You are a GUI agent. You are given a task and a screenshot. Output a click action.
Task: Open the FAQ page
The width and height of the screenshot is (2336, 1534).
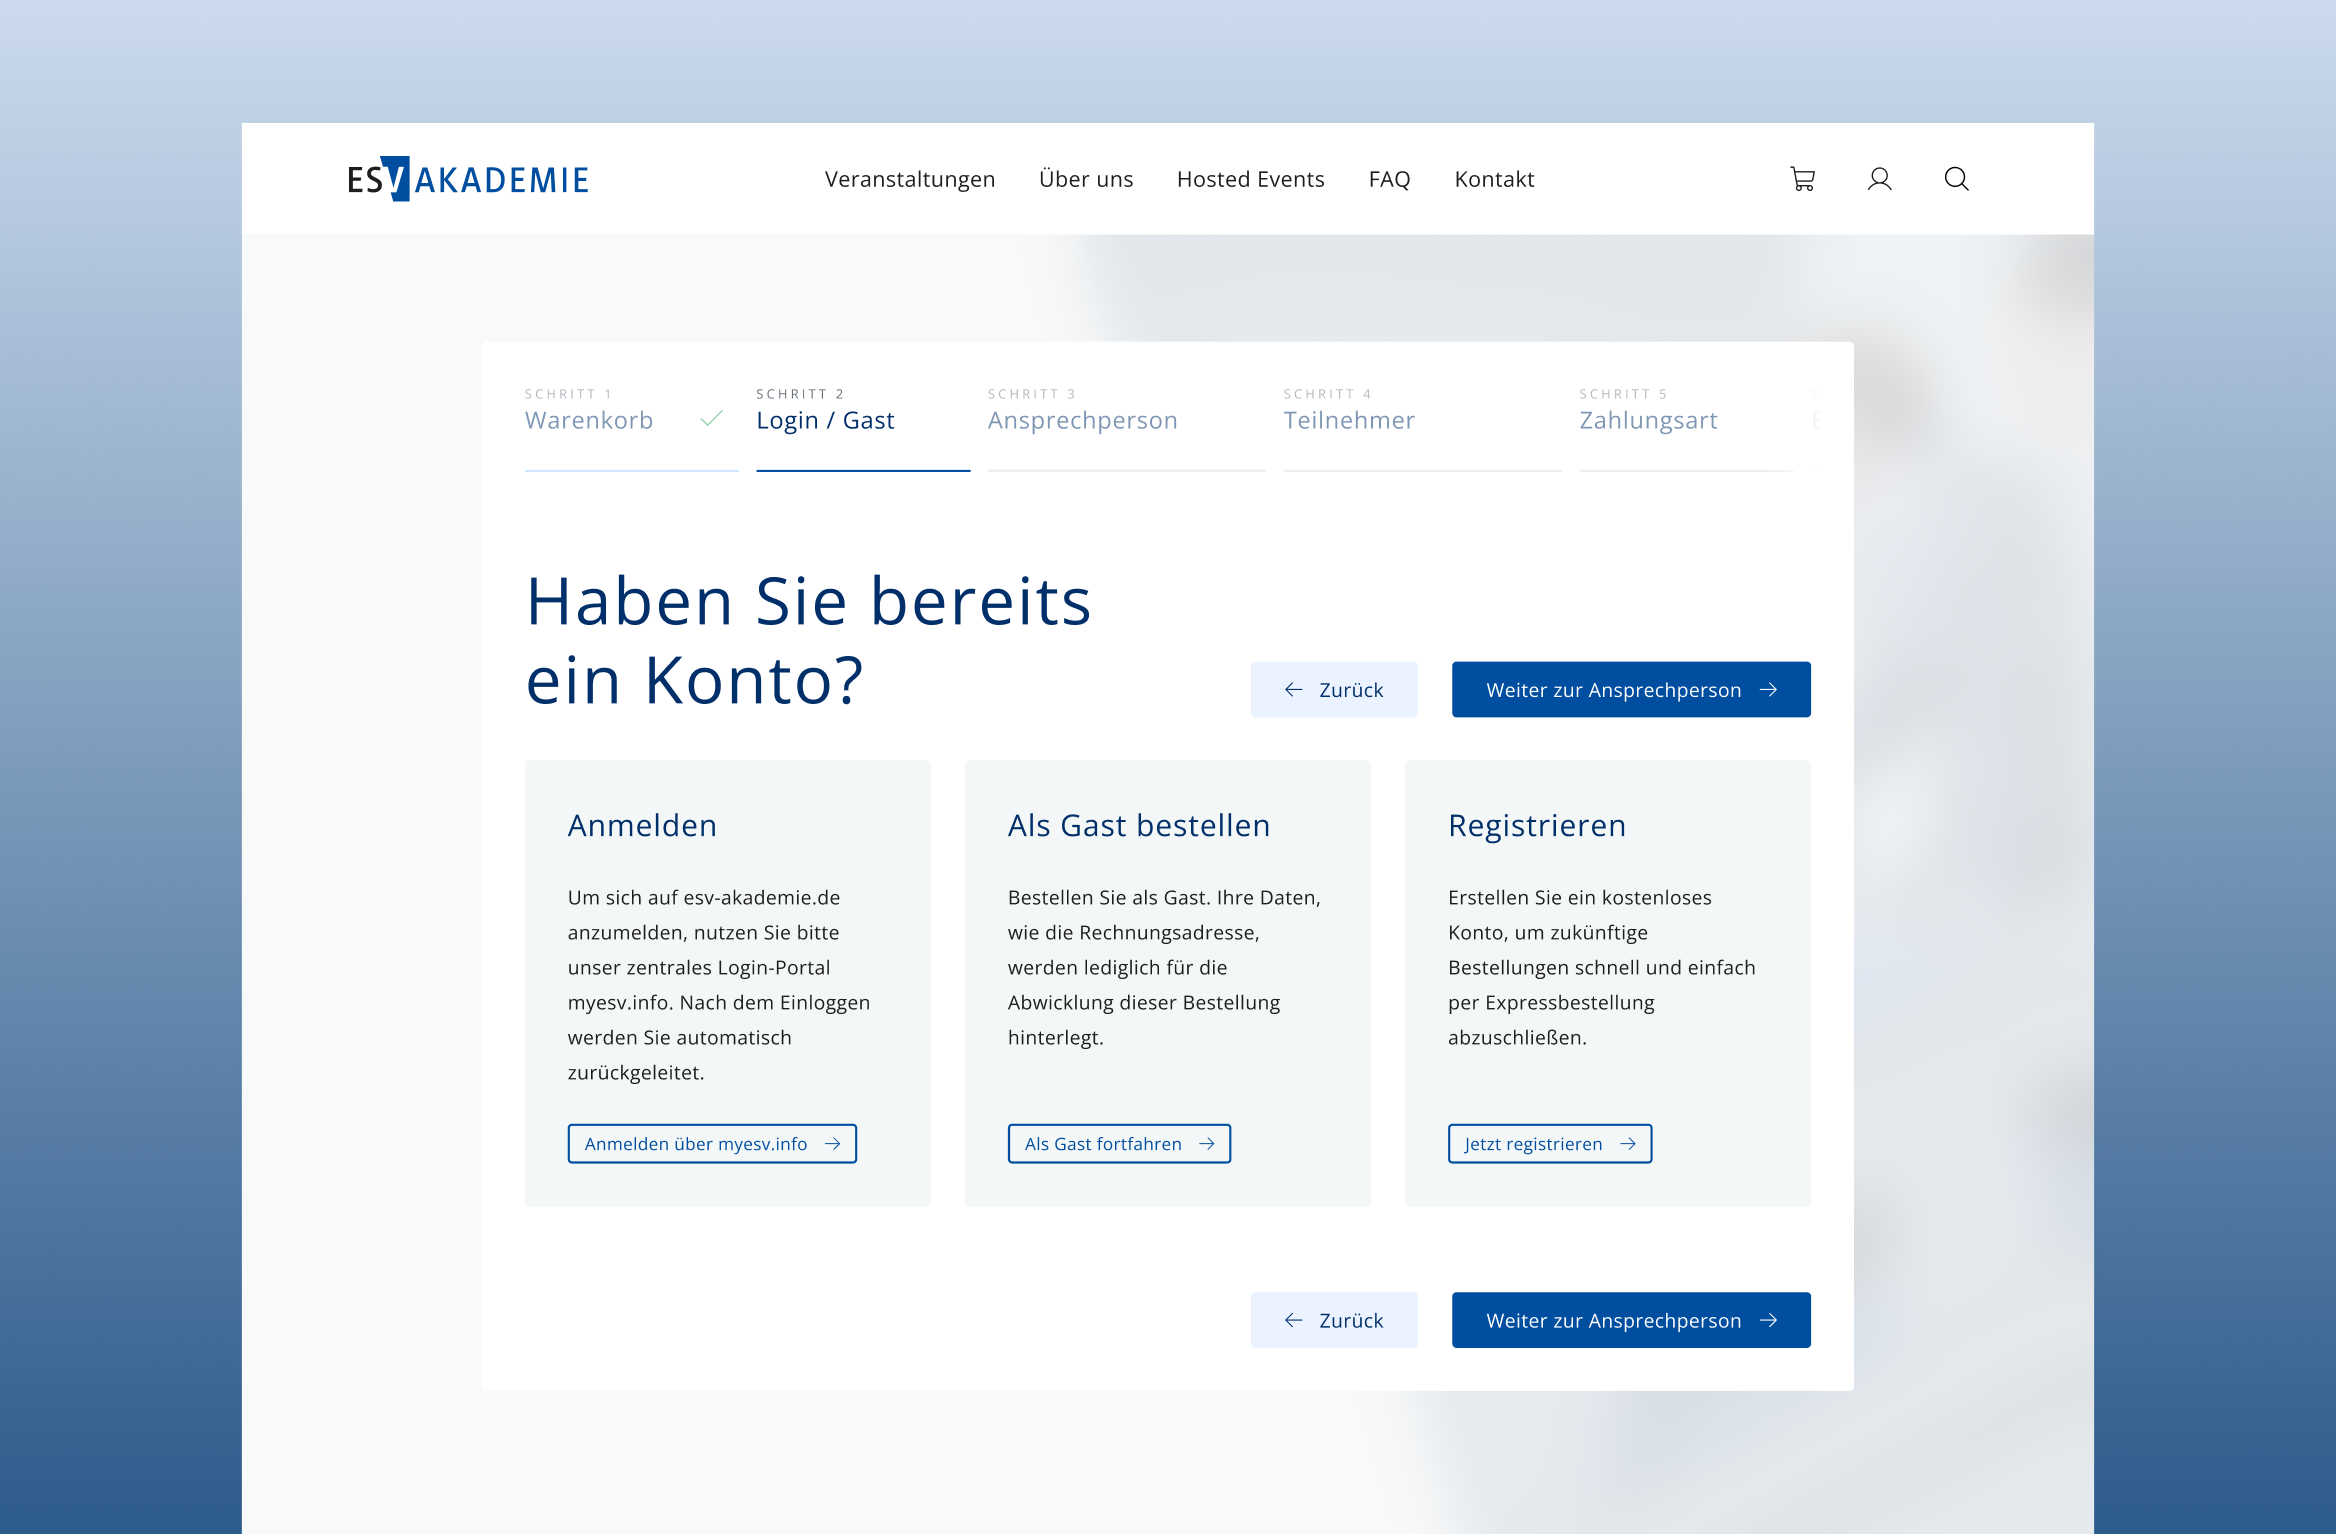coord(1389,179)
